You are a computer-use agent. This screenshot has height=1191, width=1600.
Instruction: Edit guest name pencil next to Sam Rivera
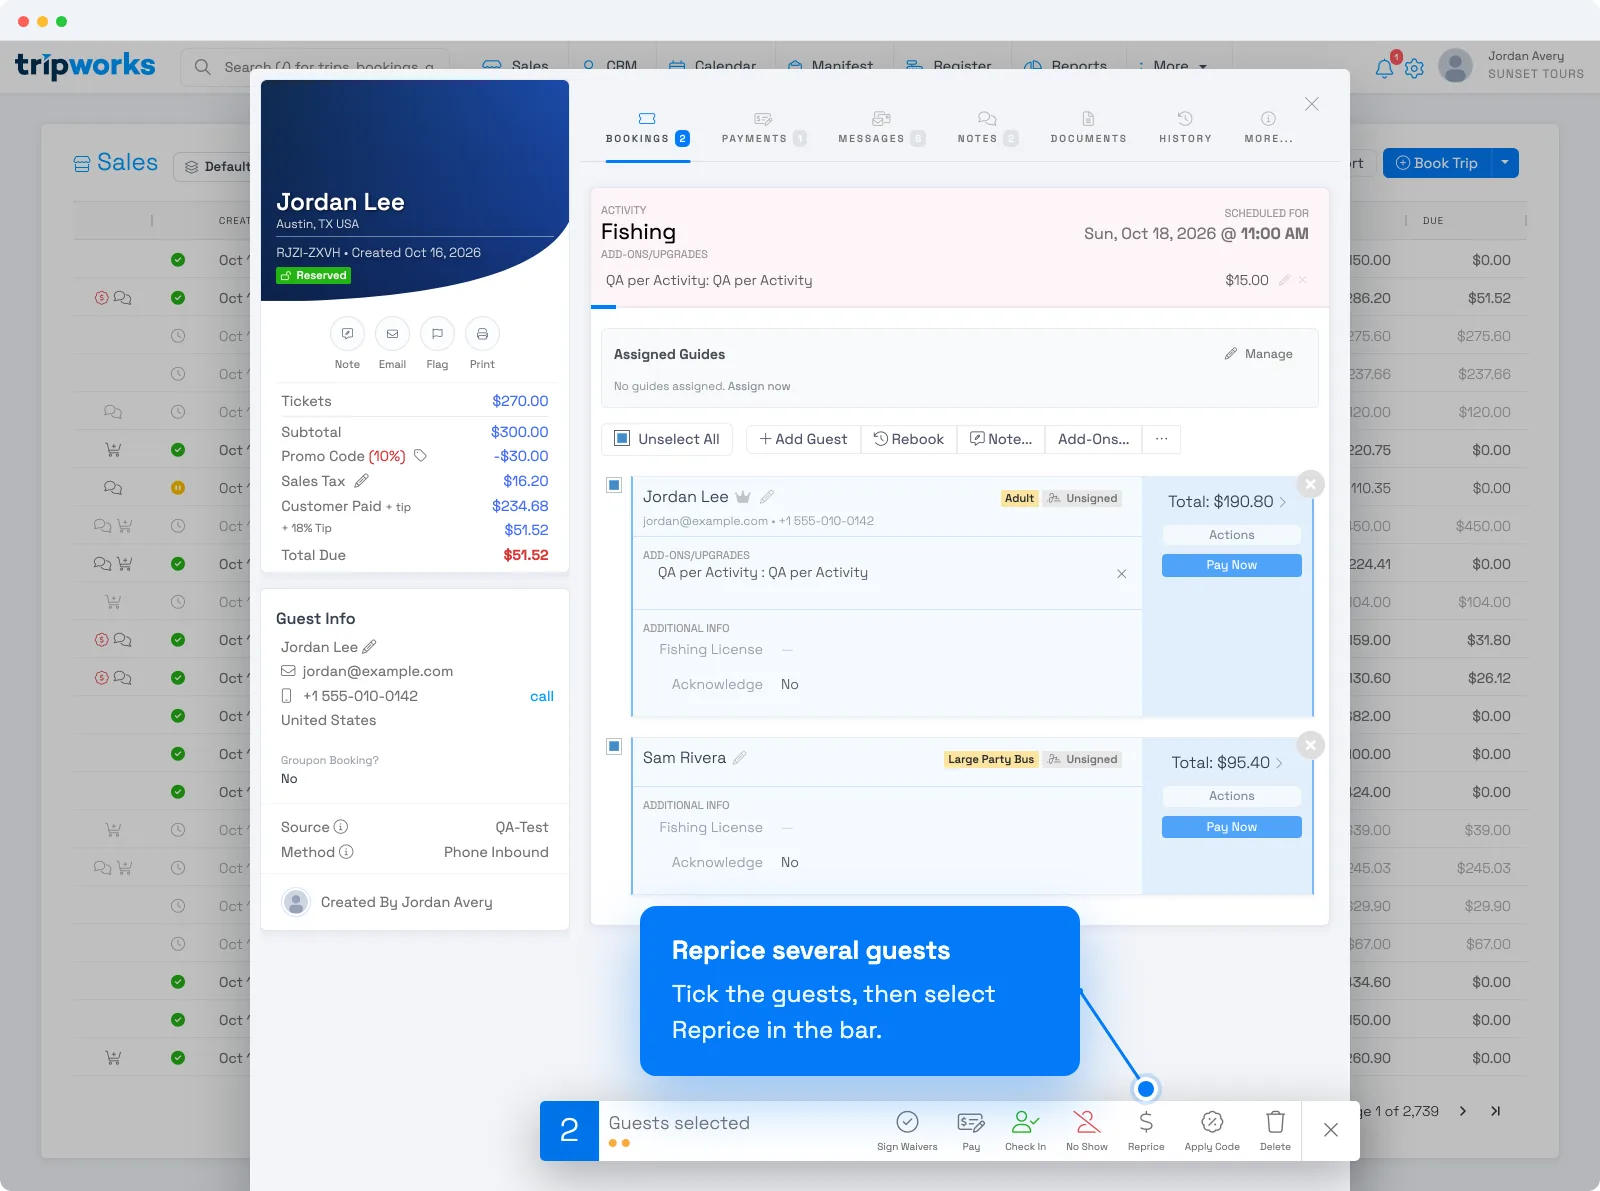(x=740, y=758)
